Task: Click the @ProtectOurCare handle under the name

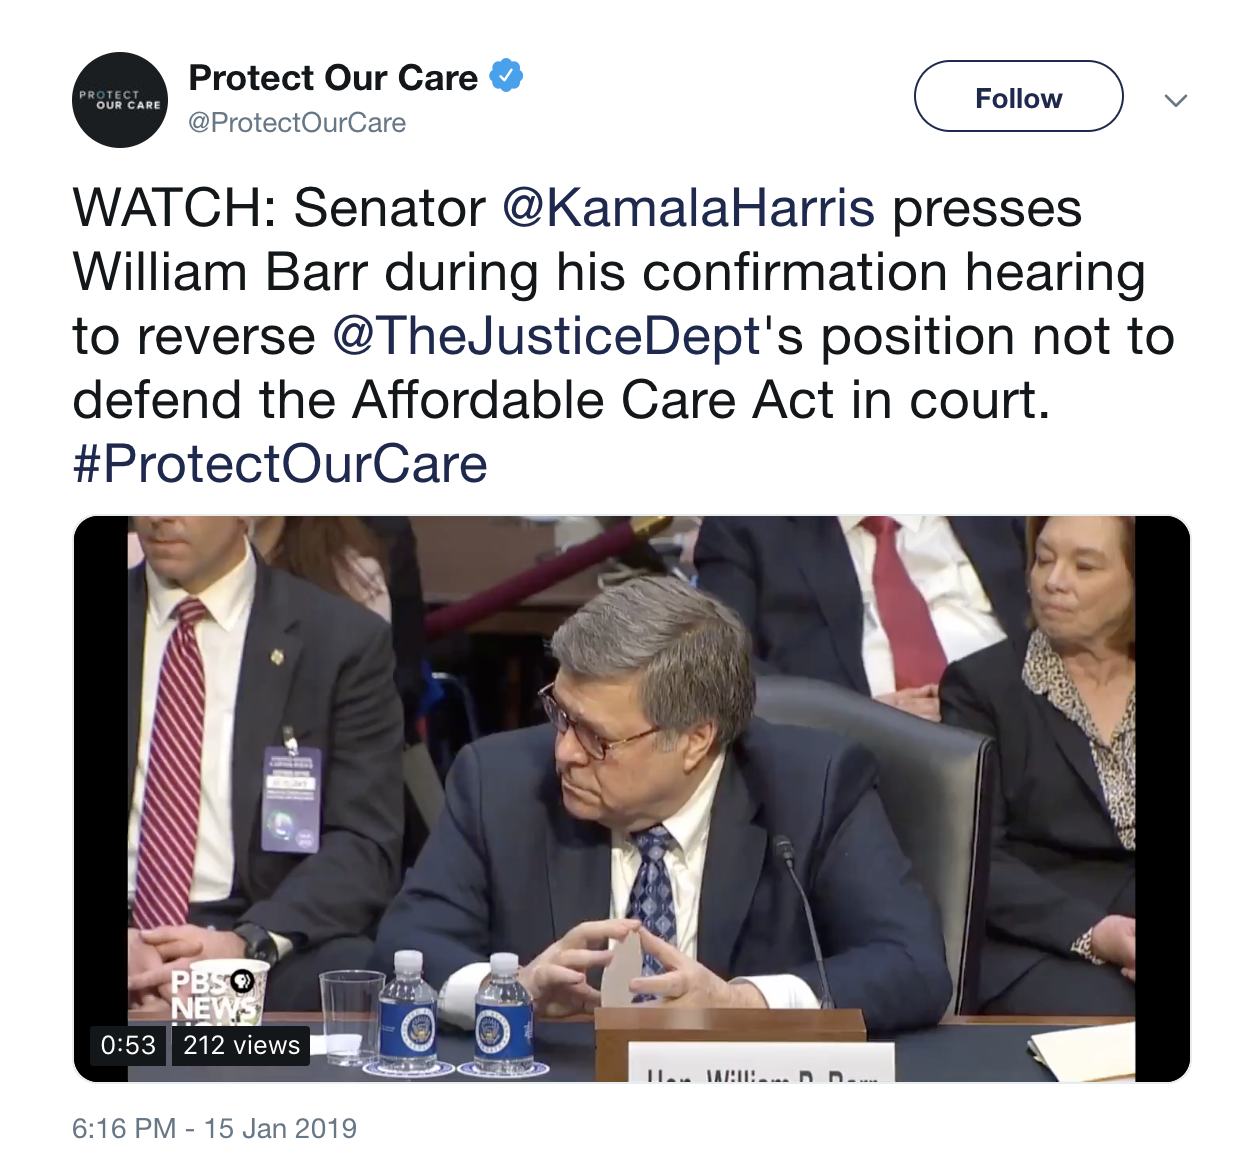Action: 297,123
